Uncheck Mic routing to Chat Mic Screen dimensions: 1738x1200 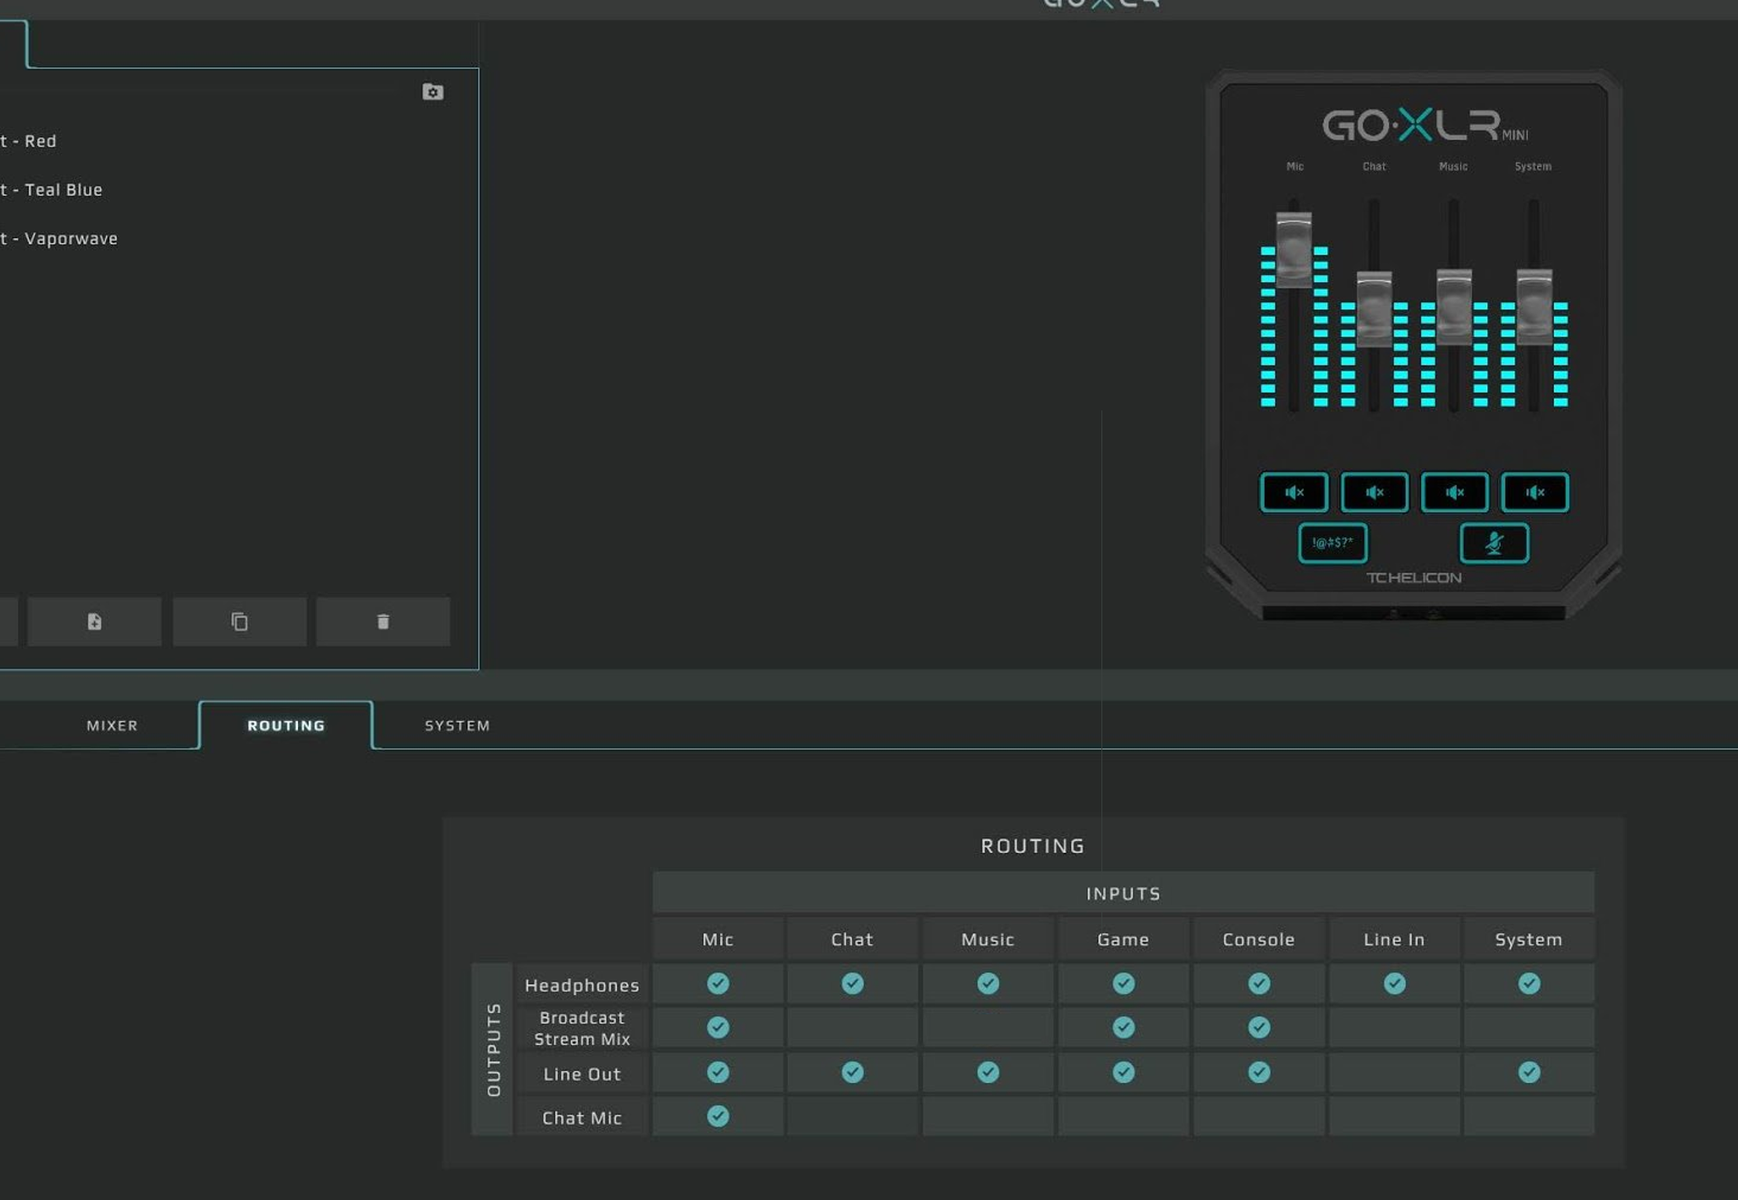(x=718, y=1116)
